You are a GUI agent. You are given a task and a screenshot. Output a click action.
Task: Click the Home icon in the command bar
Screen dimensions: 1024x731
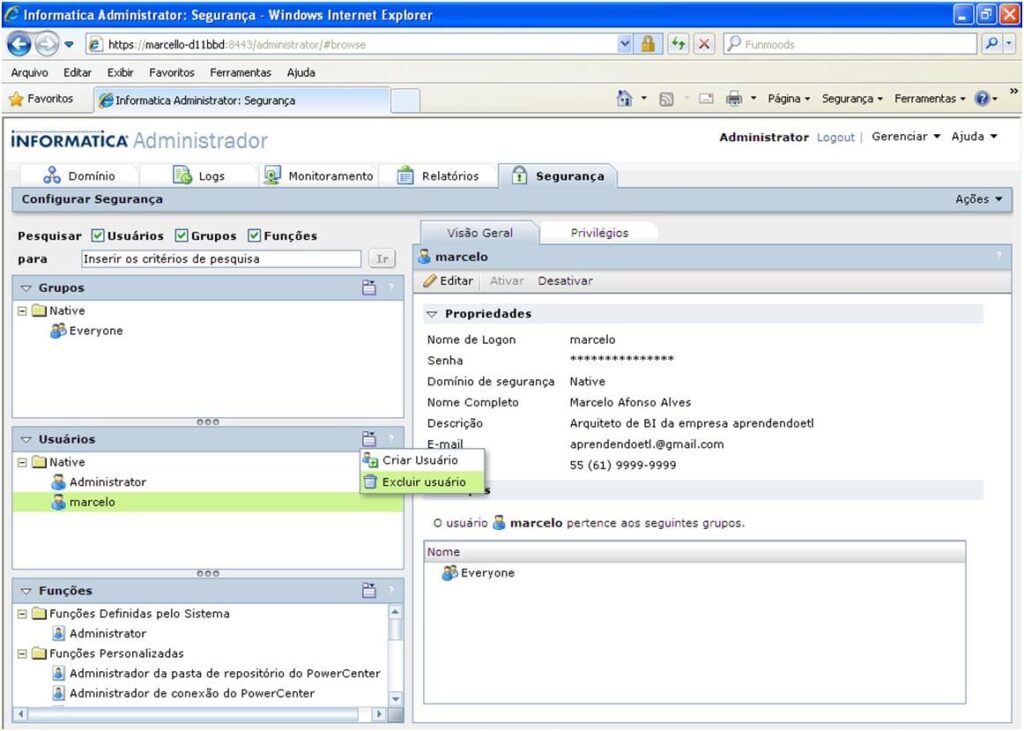tap(624, 99)
